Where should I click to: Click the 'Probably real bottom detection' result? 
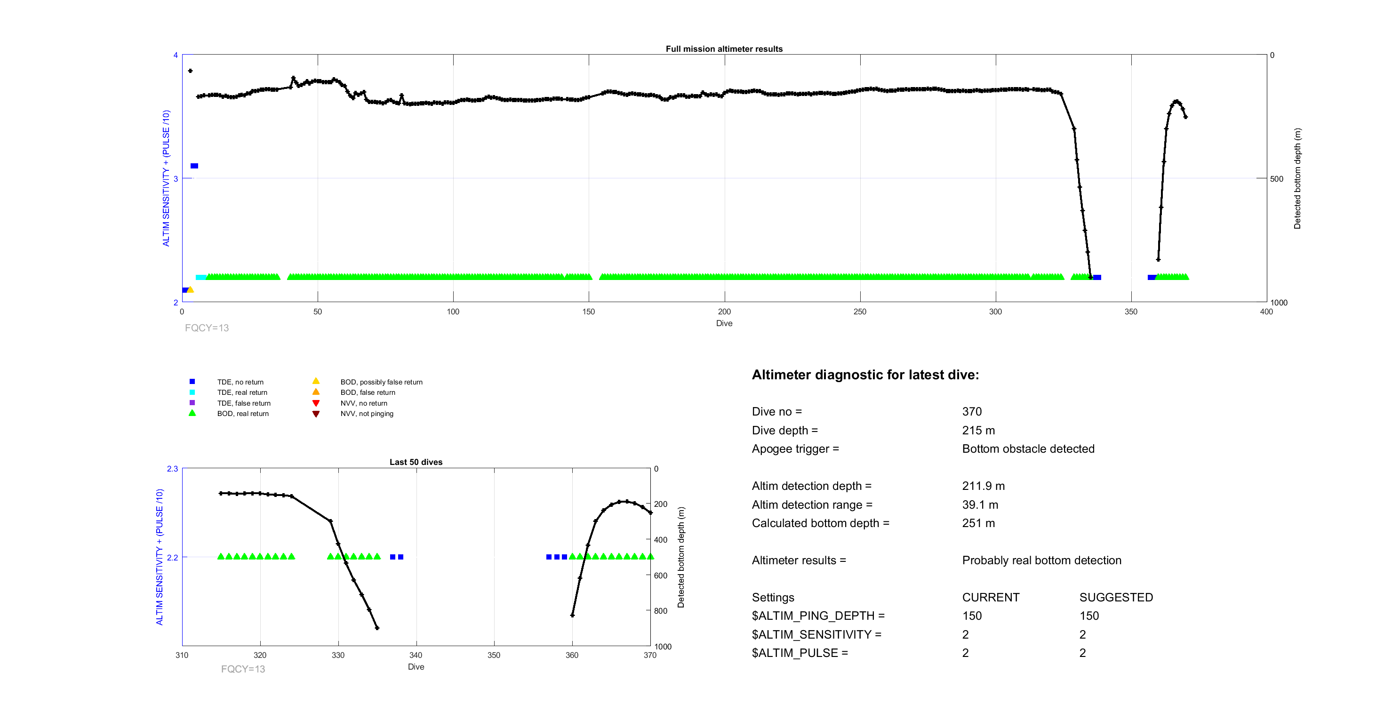[x=1041, y=560]
